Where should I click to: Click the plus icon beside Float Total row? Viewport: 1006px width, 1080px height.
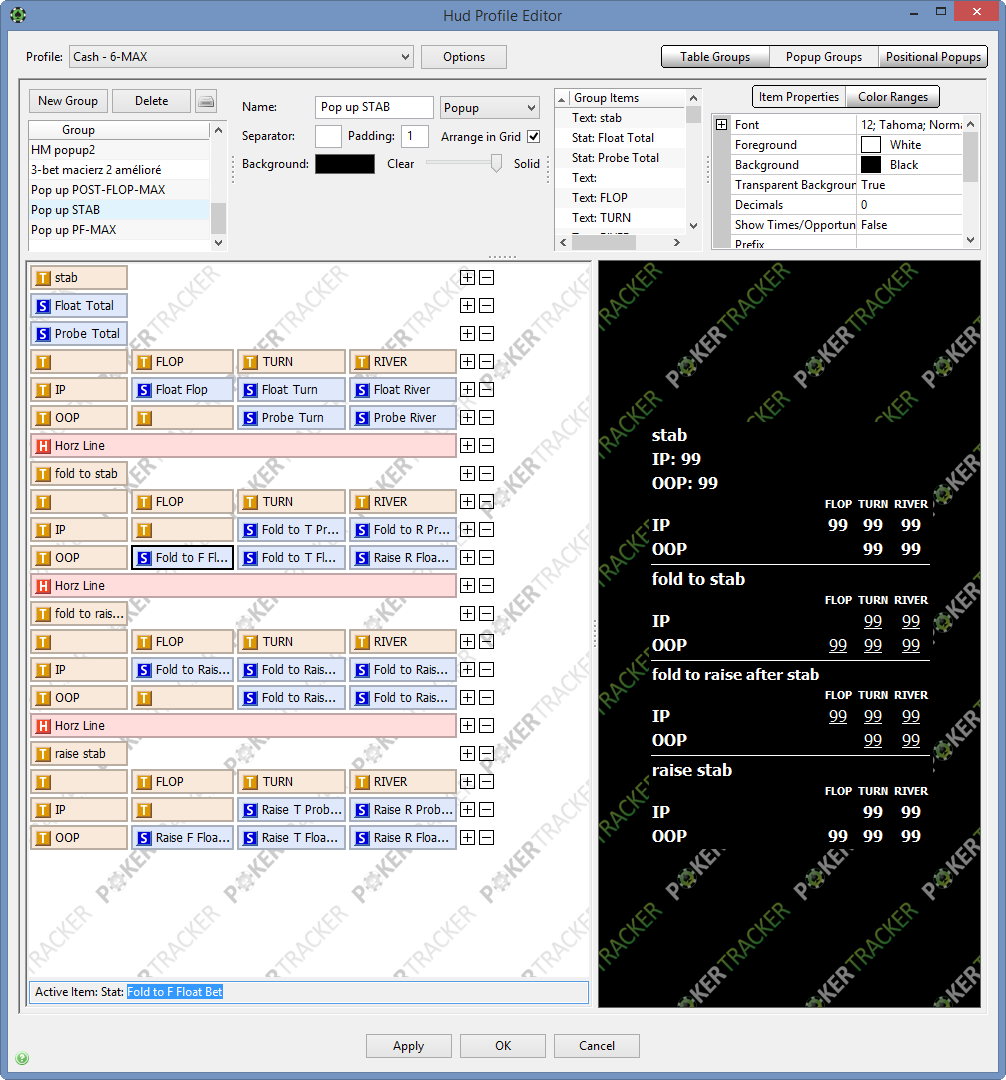pos(468,306)
